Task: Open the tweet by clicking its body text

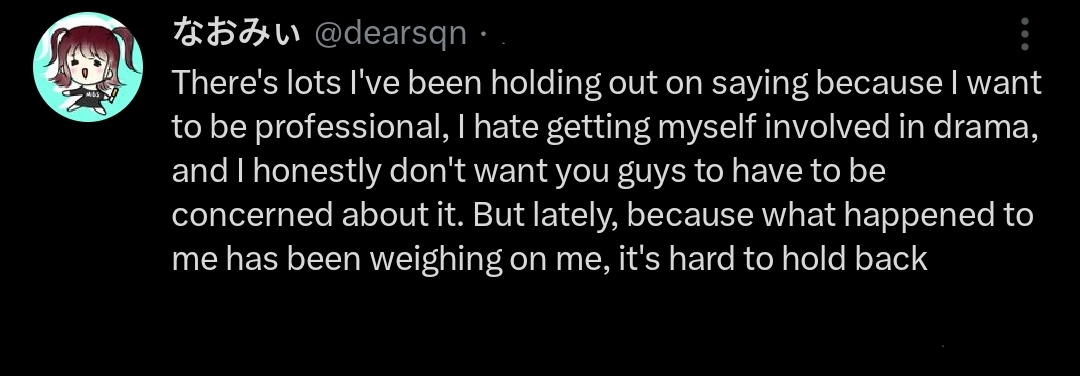Action: click(606, 170)
